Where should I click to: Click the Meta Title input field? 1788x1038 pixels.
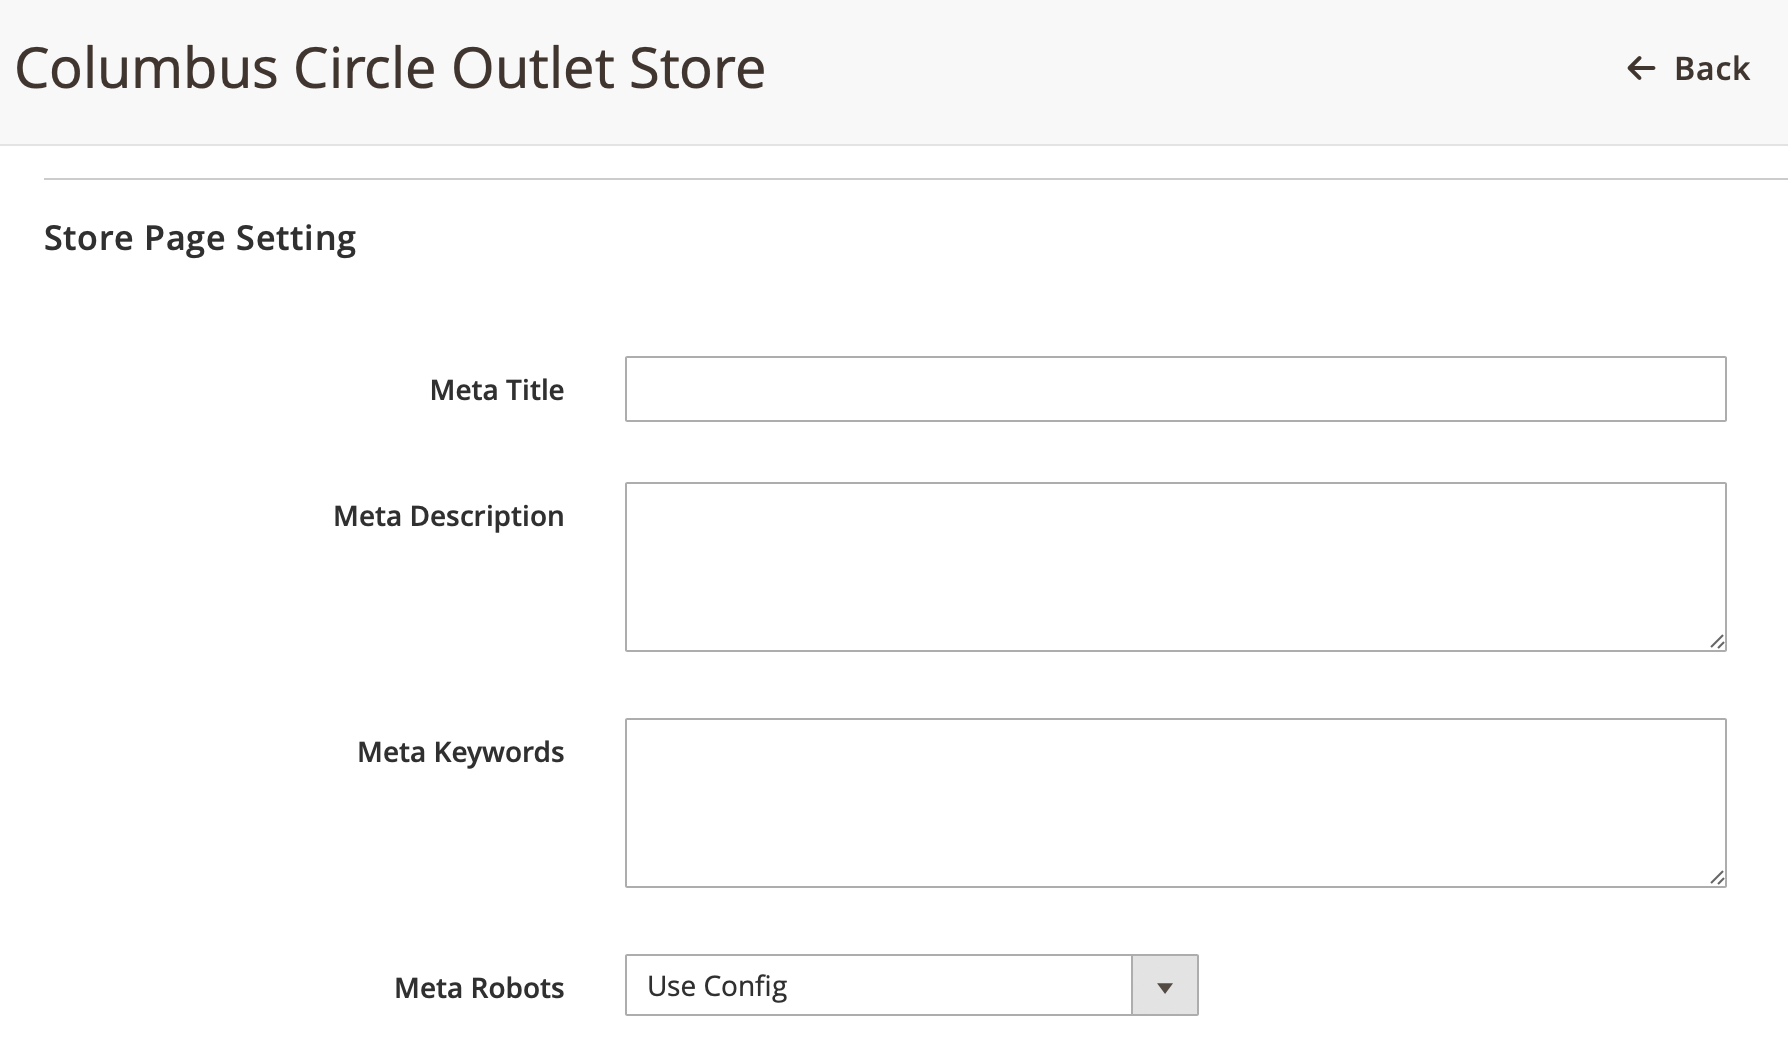[x=1175, y=389]
